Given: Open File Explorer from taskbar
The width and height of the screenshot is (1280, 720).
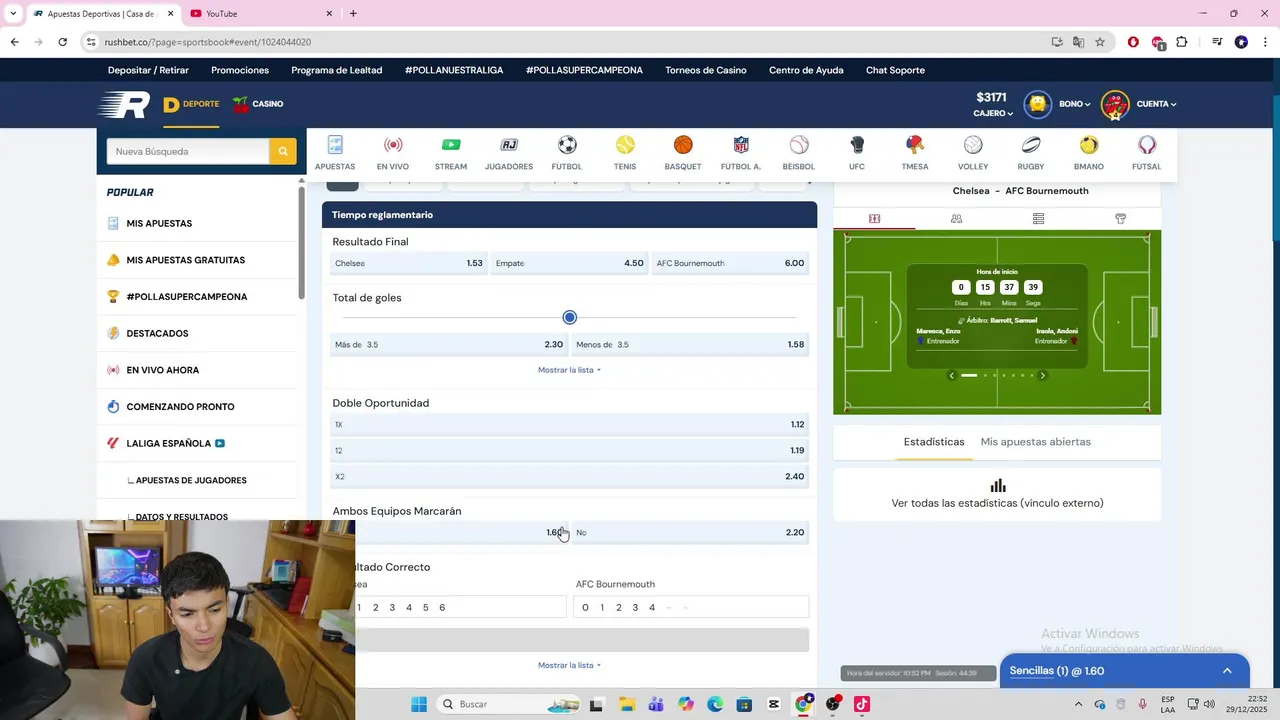Looking at the screenshot, I should coord(626,704).
